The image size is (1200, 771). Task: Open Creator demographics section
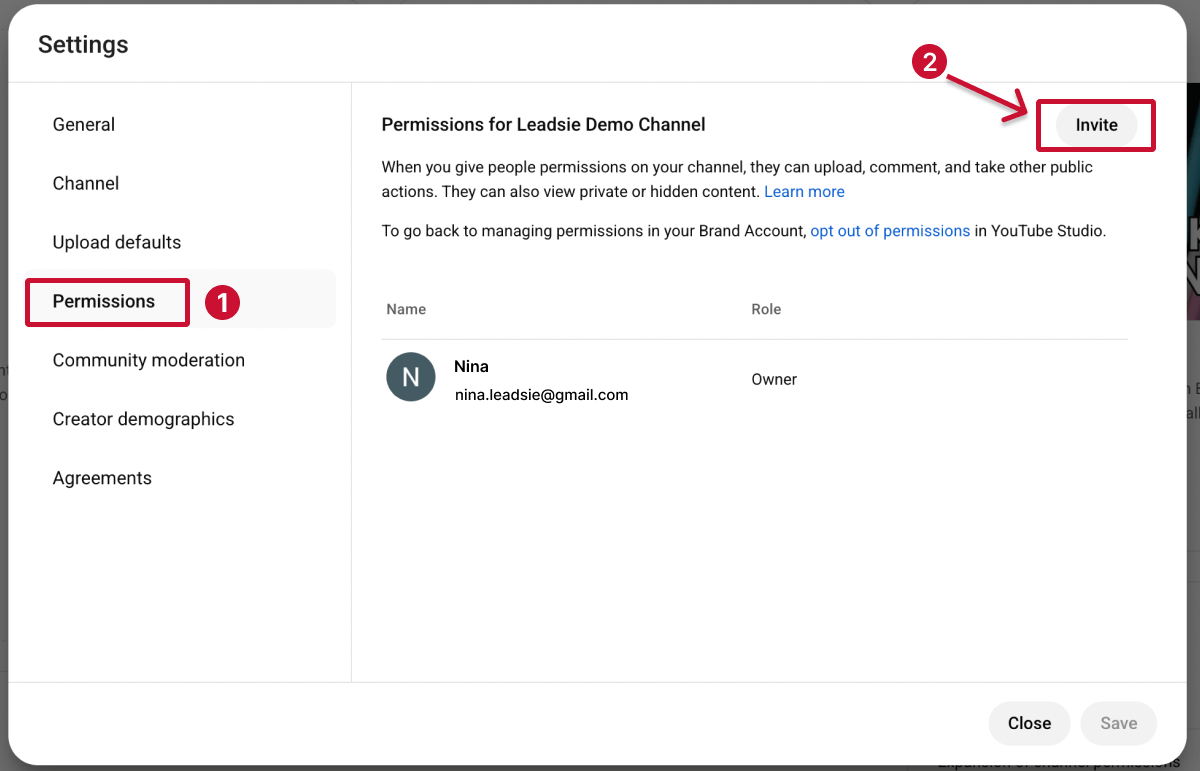pyautogui.click(x=143, y=420)
